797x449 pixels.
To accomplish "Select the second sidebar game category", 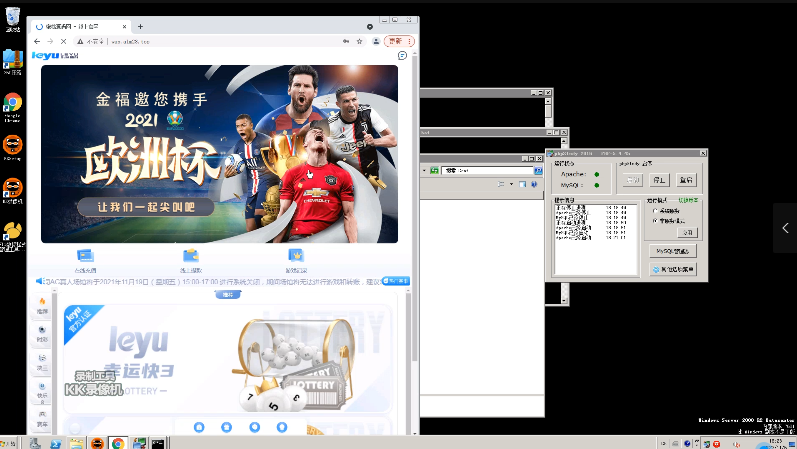I will (x=42, y=334).
